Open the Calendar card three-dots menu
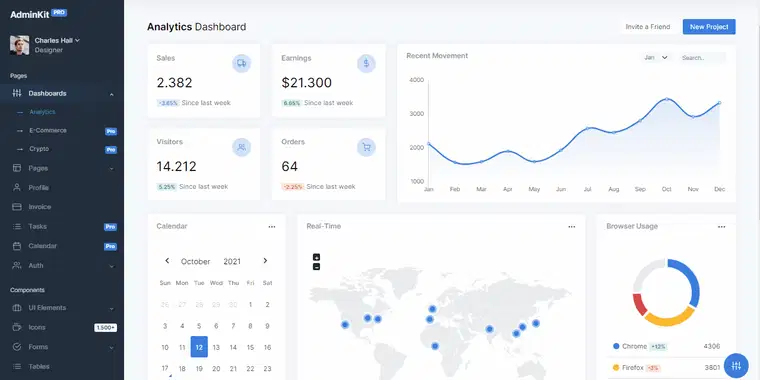760x380 pixels. coord(272,226)
